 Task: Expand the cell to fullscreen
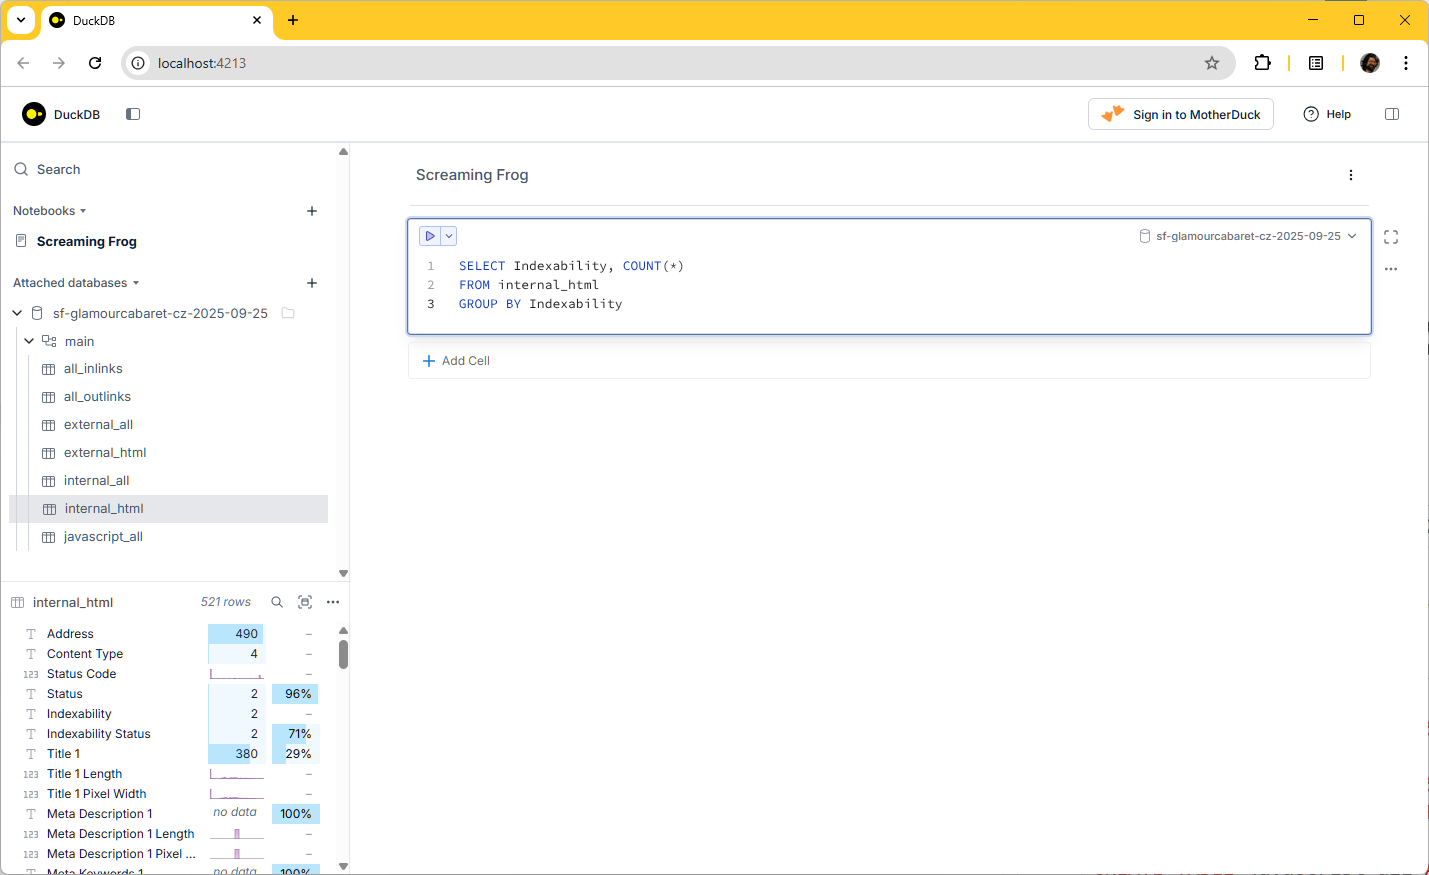click(x=1390, y=237)
